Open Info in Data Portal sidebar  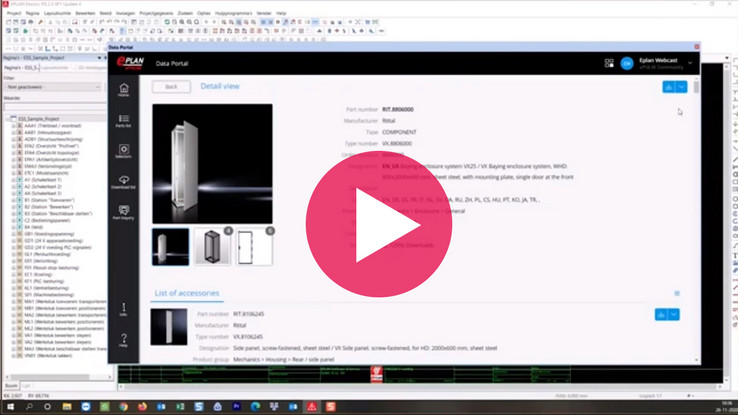(124, 309)
